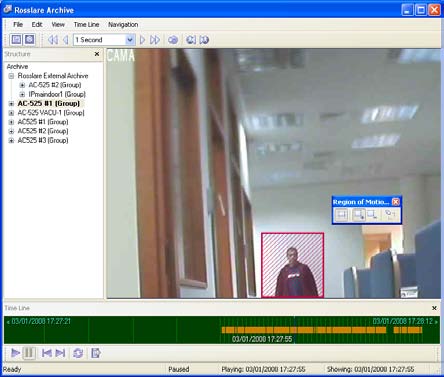Select AC-525 VACU-1 (Group) tree item

coord(51,113)
